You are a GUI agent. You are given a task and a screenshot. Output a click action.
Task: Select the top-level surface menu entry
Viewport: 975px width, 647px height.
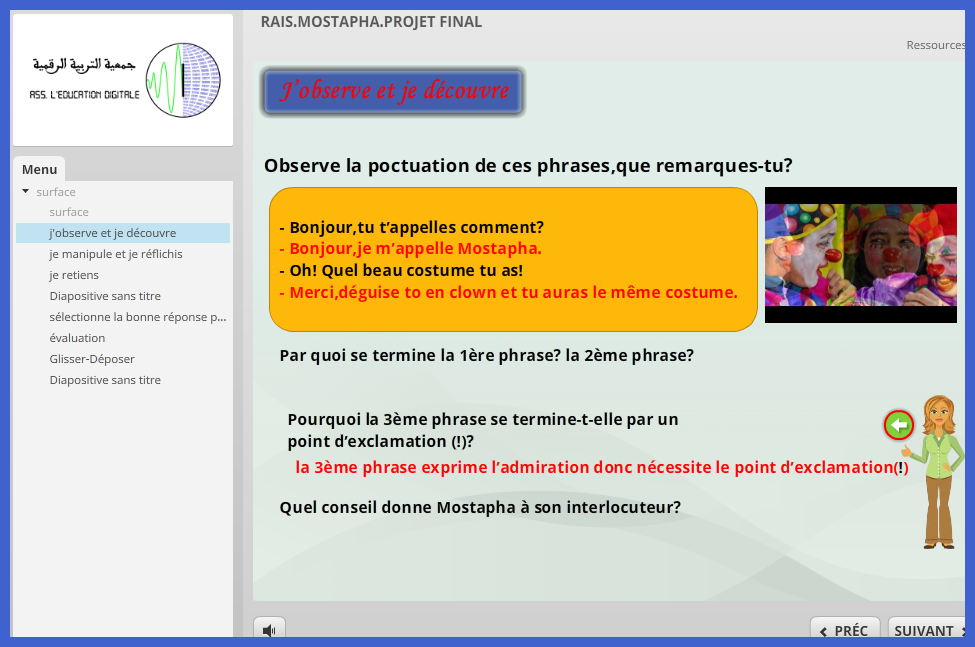[x=56, y=192]
